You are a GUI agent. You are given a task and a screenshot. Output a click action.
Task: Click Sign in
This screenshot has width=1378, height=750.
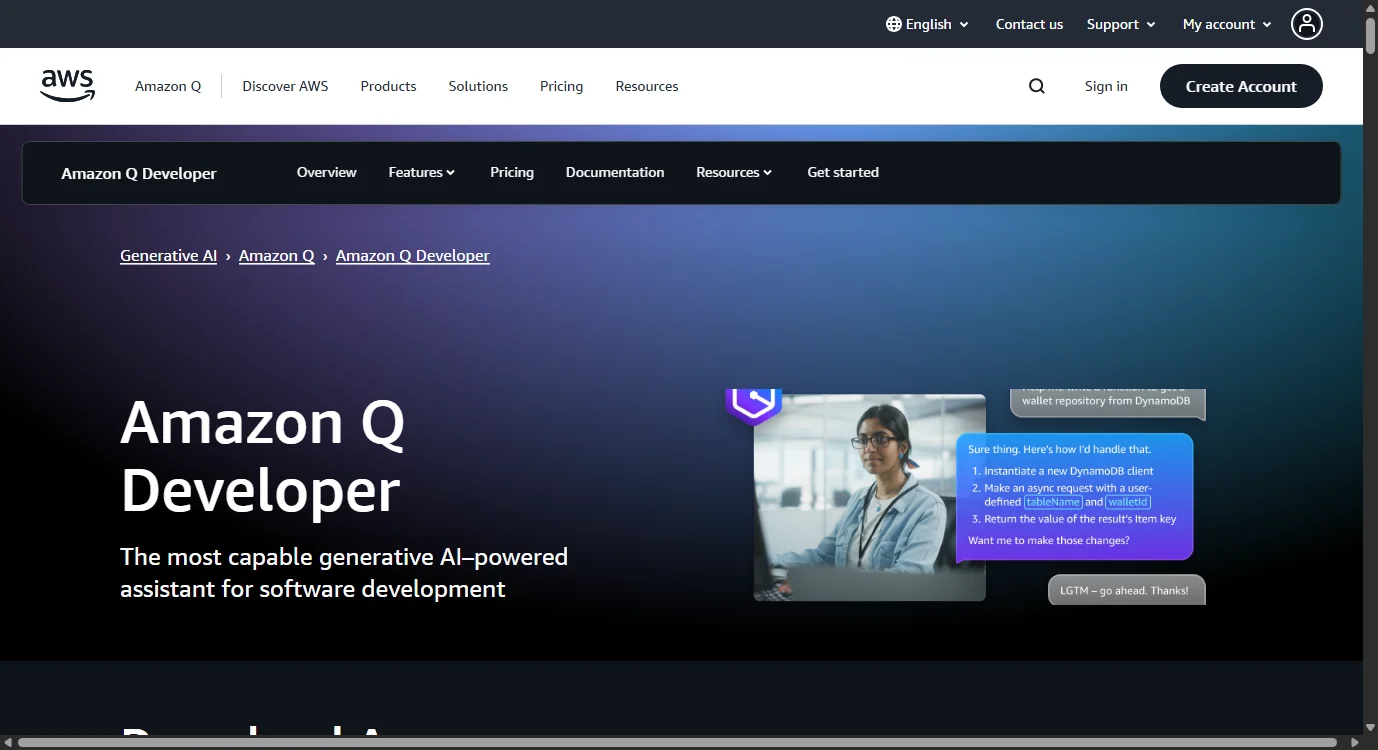coord(1105,86)
